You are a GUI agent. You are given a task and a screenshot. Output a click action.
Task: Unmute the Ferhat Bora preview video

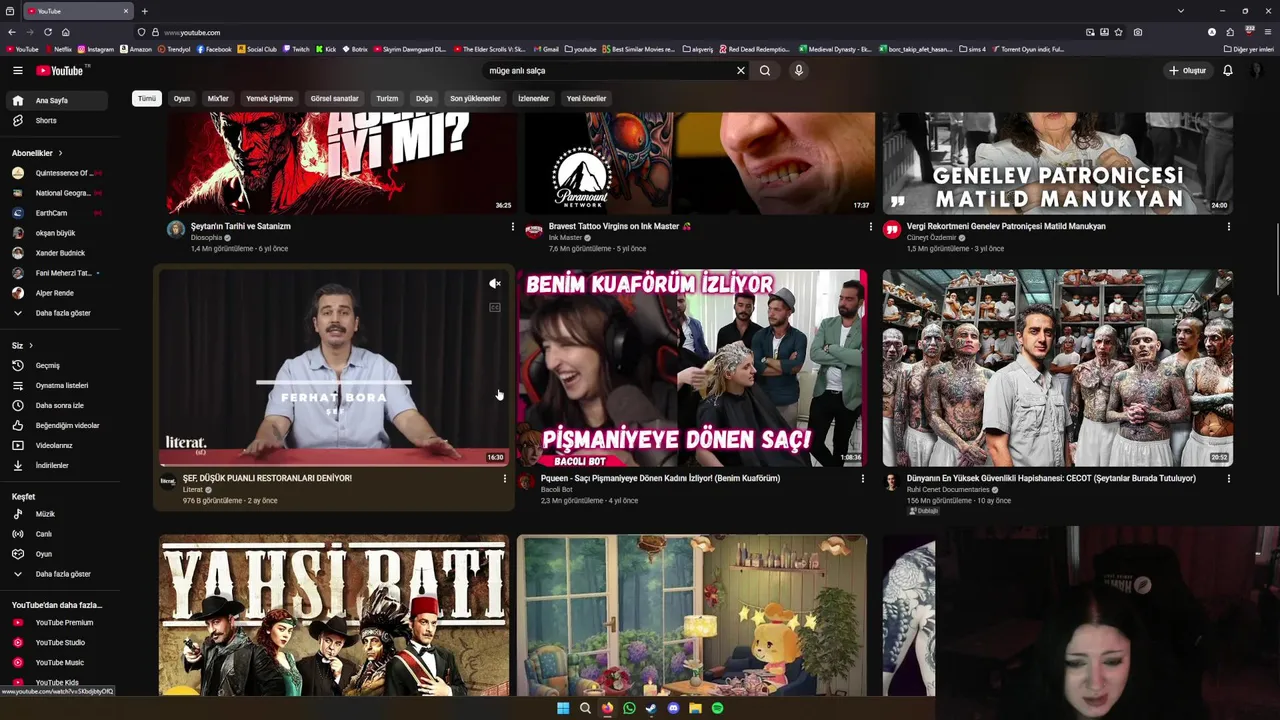coord(494,284)
